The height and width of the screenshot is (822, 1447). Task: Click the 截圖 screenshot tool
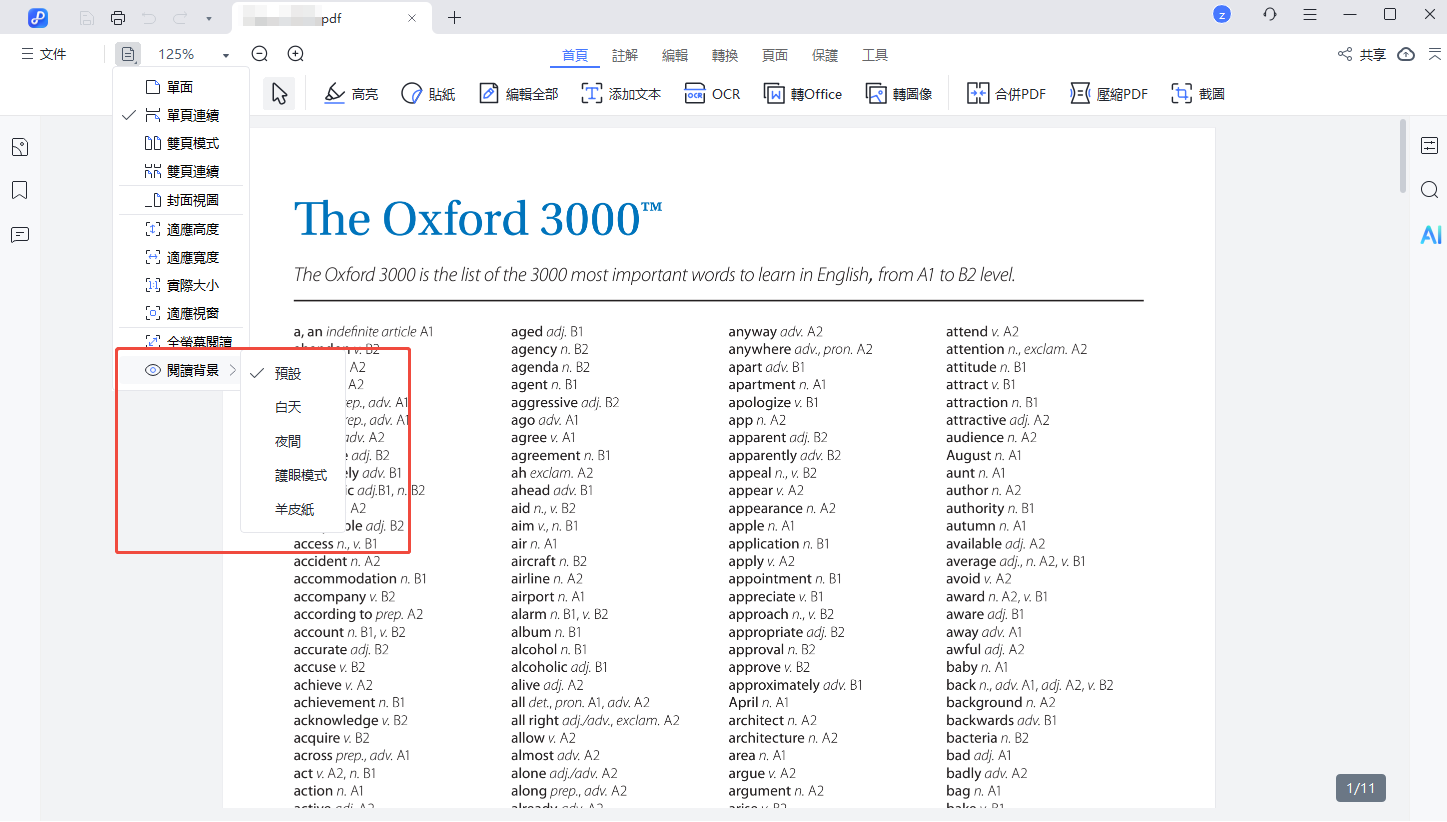tap(1198, 94)
